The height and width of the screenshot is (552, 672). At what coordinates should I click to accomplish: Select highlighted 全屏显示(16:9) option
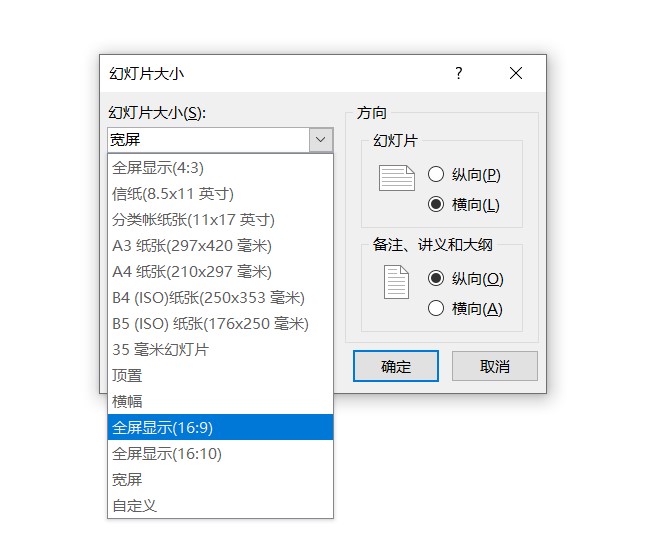(220, 427)
